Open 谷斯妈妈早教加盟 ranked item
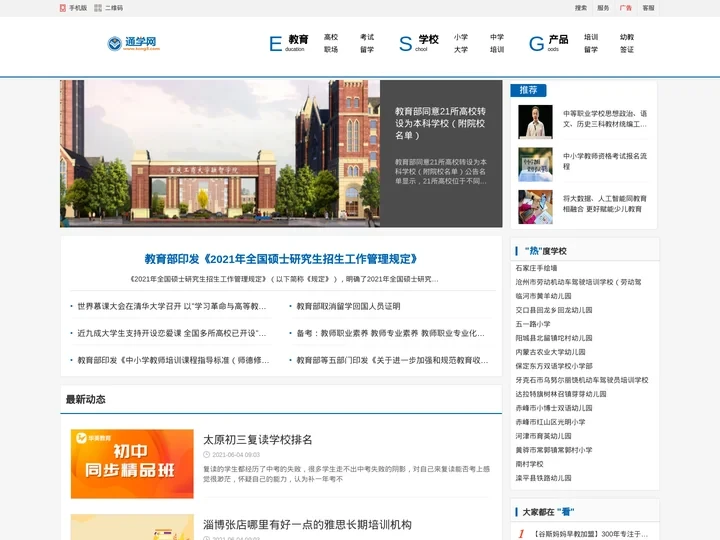 click(x=591, y=534)
